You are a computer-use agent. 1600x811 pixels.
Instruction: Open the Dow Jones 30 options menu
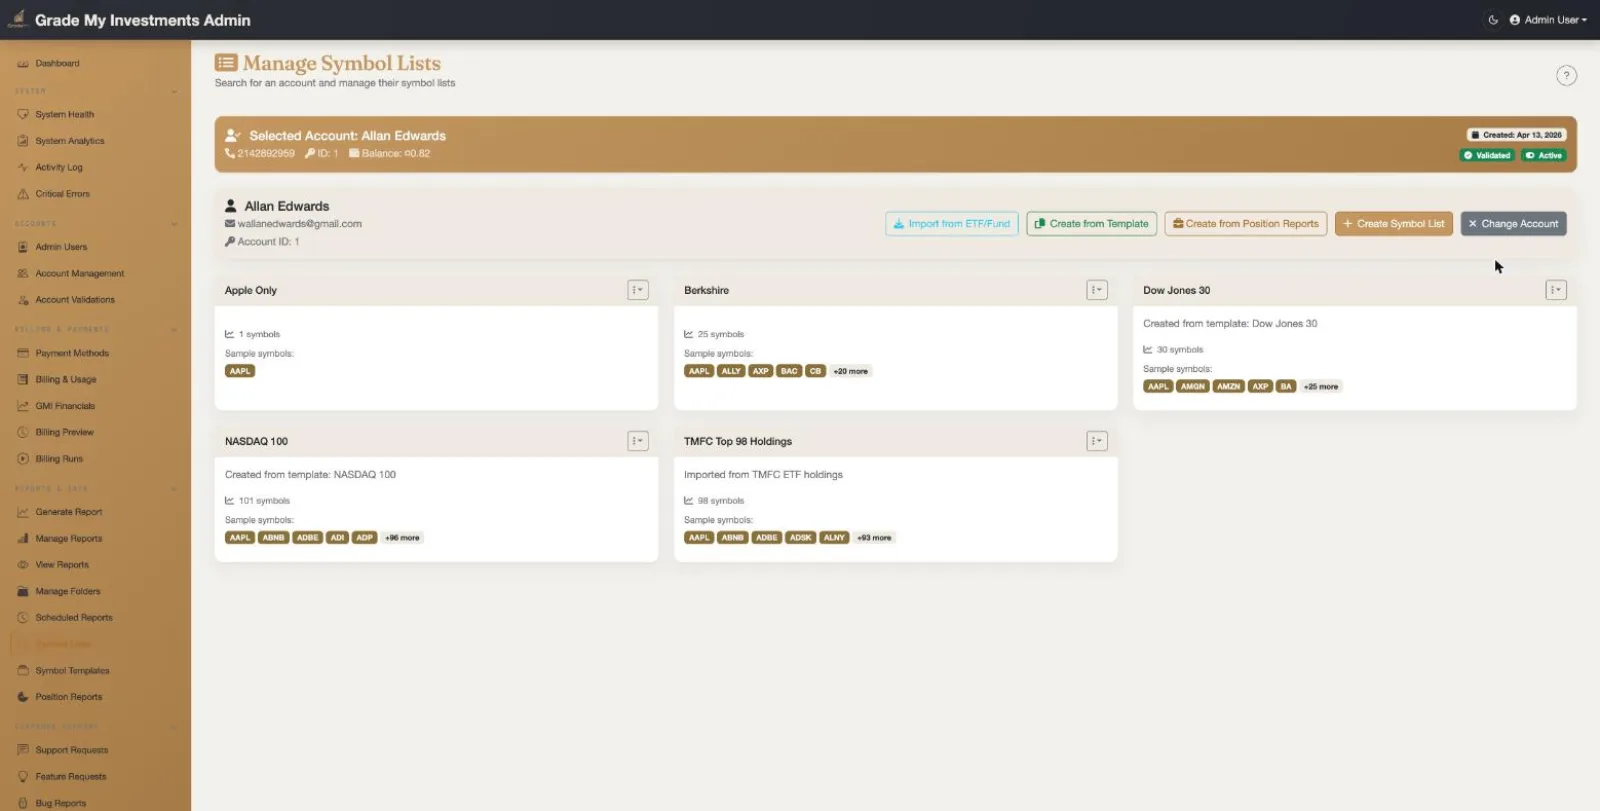(1556, 290)
